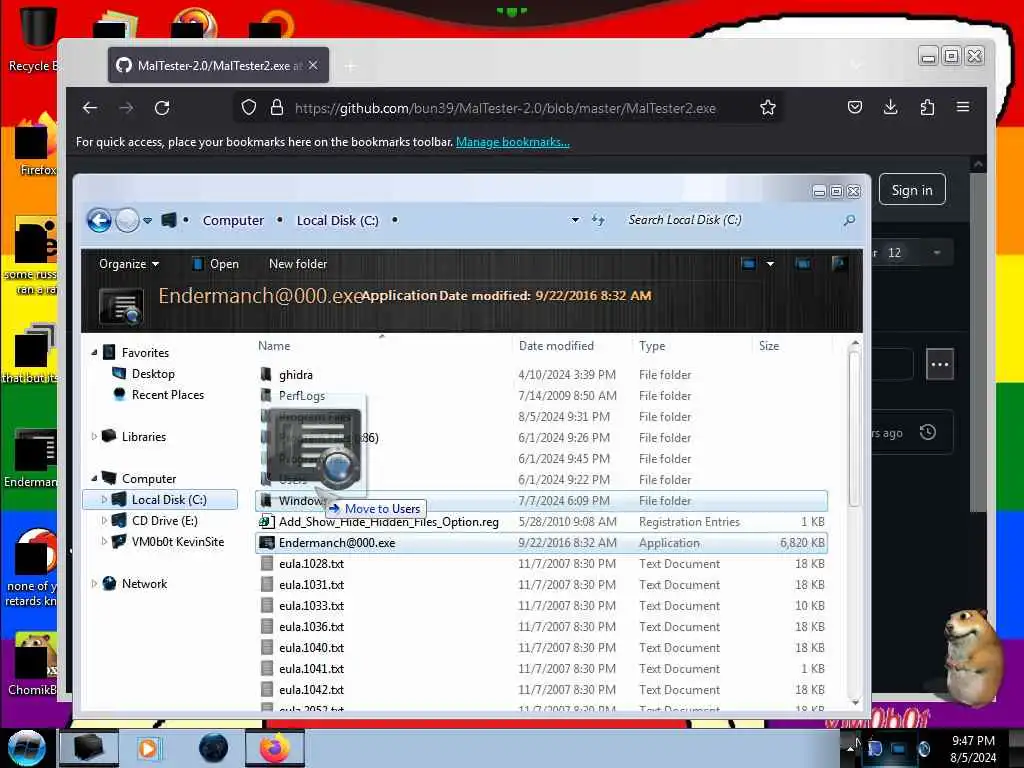Image resolution: width=1024 pixels, height=768 pixels.
Task: Refresh Local Disk (C:) folder view
Action: [598, 220]
